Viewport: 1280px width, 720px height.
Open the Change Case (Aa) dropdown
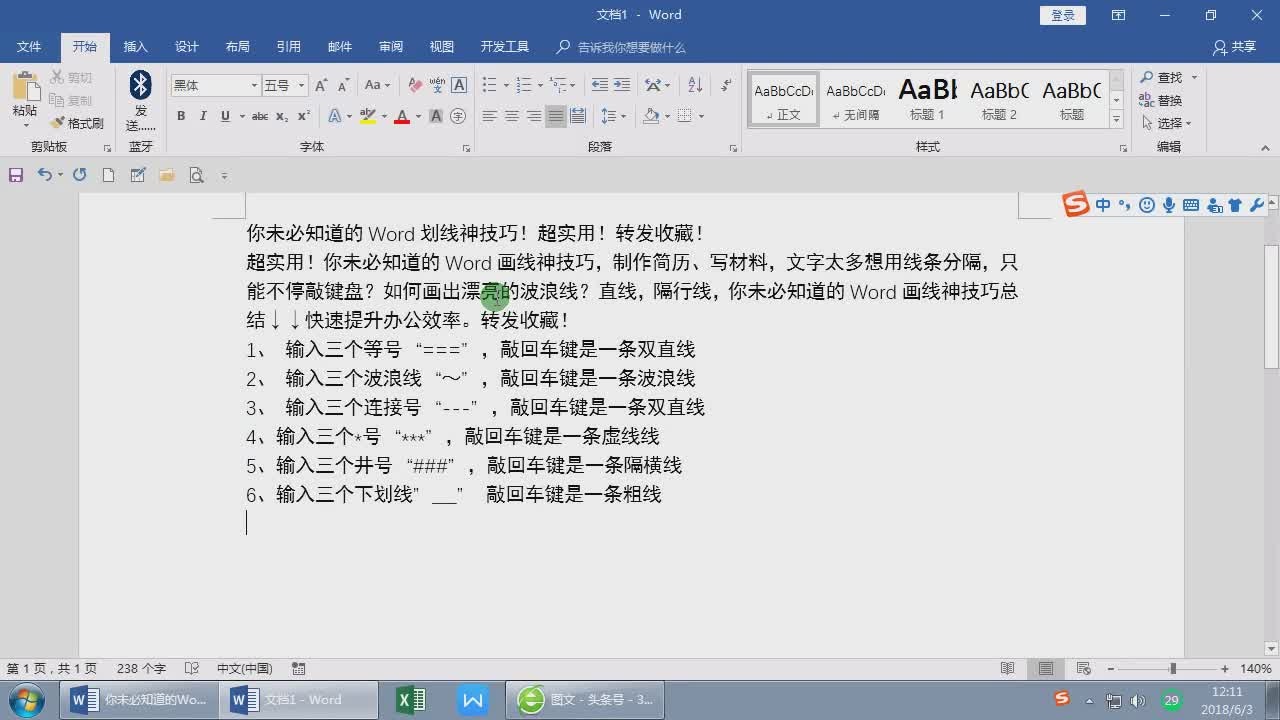tap(378, 86)
